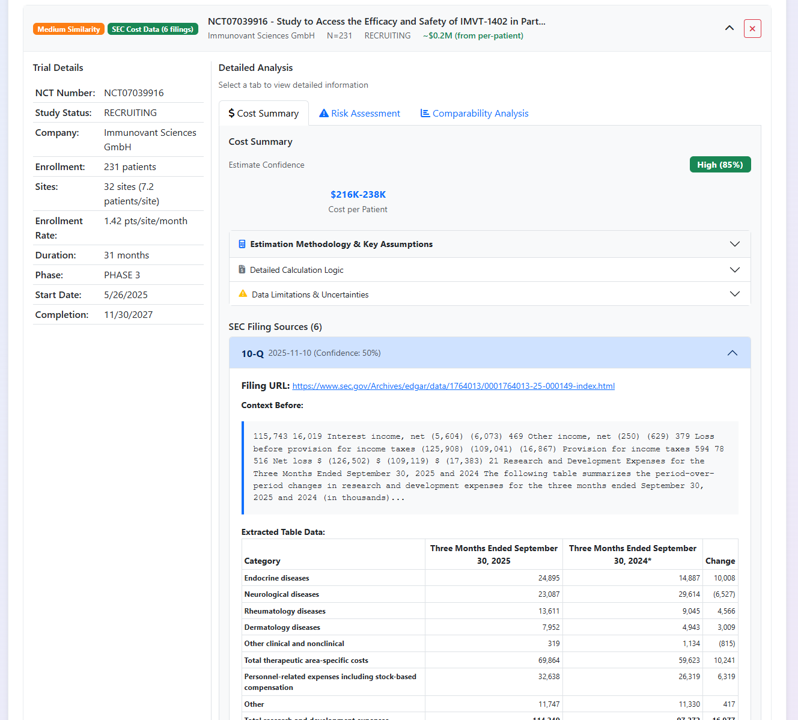The width and height of the screenshot is (798, 720).
Task: Click the SEC Cost Data (6 filings) badge
Action: pyautogui.click(x=153, y=29)
